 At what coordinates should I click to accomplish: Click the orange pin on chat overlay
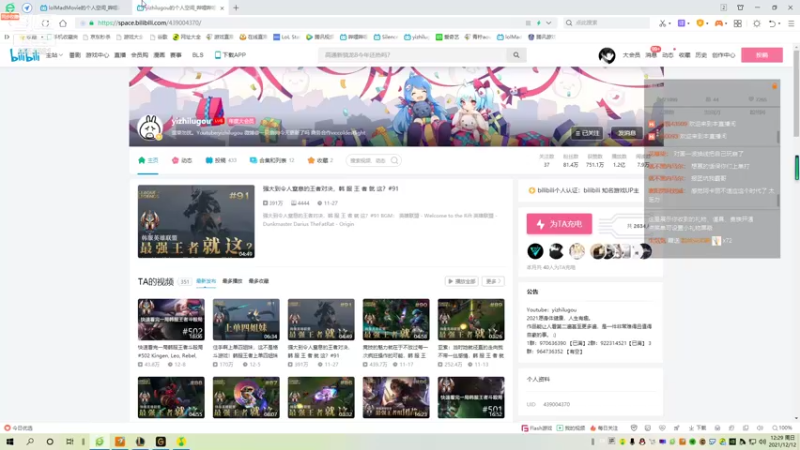tap(774, 86)
